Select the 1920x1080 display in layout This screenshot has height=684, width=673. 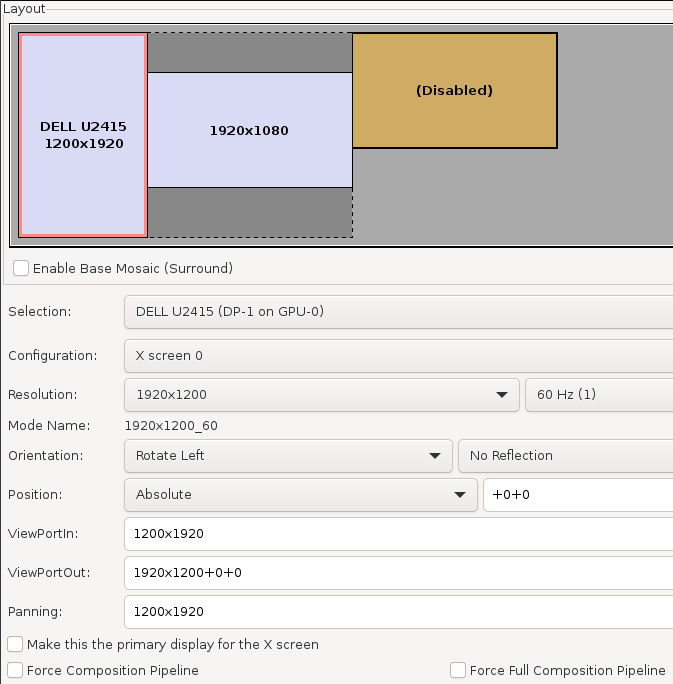(x=250, y=130)
